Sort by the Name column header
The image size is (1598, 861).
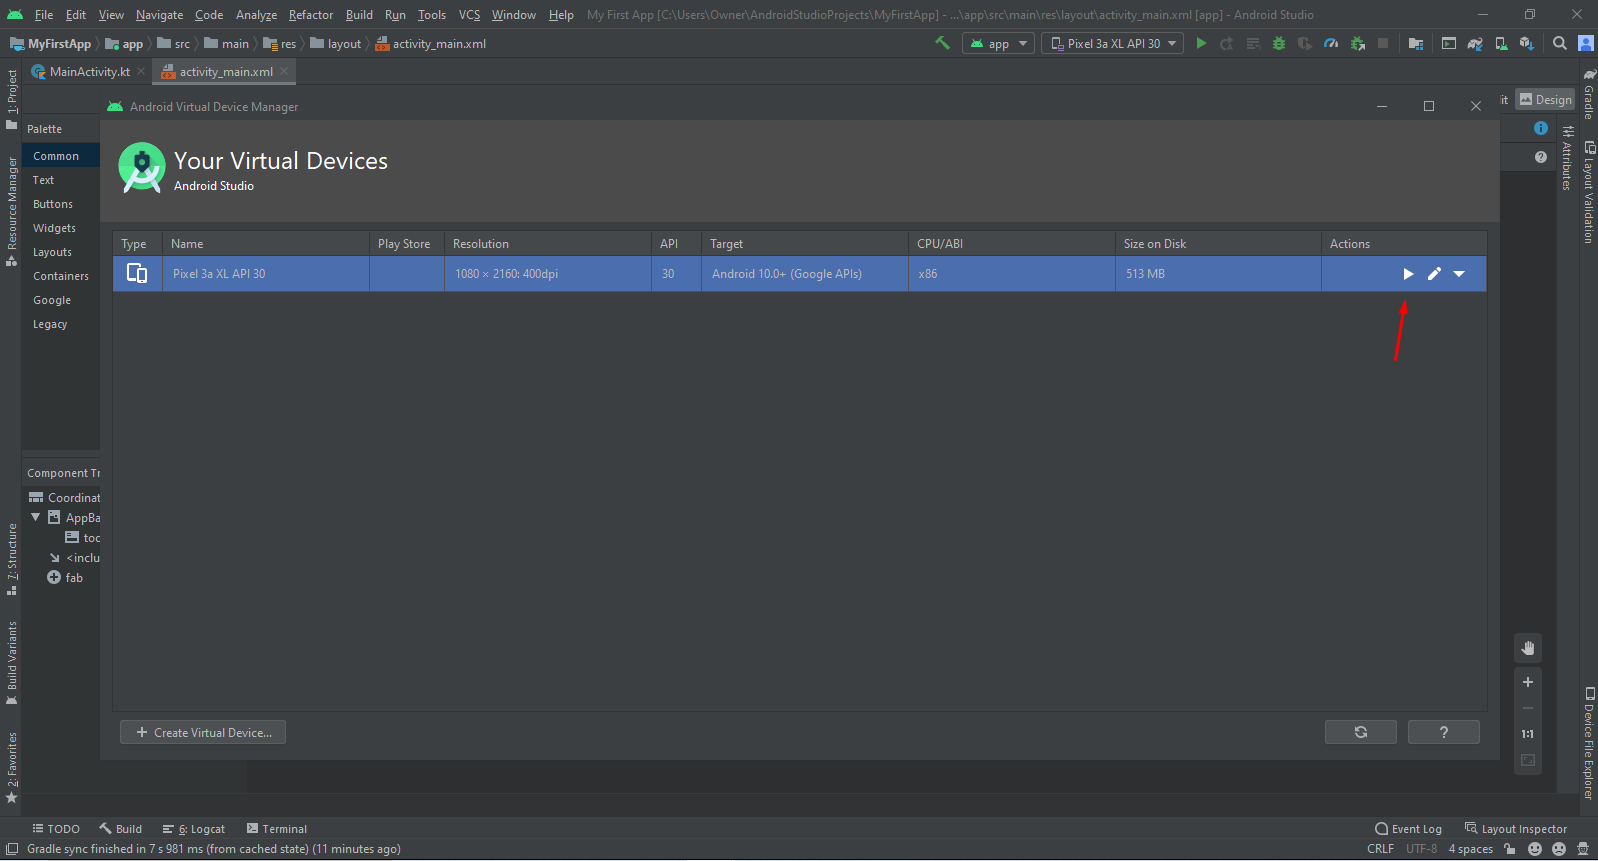tap(266, 244)
